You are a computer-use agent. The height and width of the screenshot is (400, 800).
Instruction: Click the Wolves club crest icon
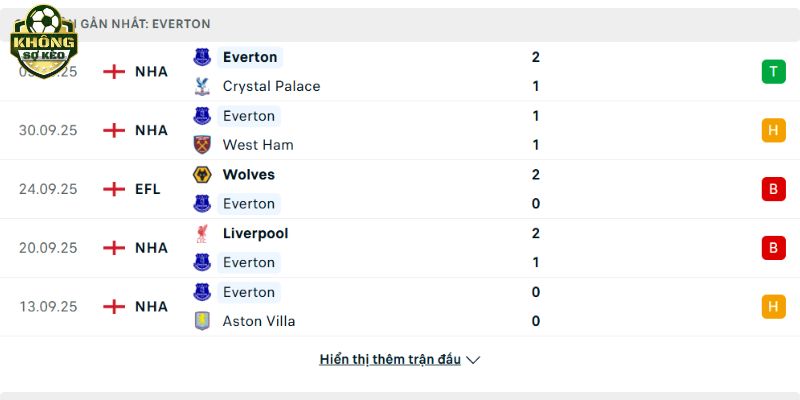(202, 174)
